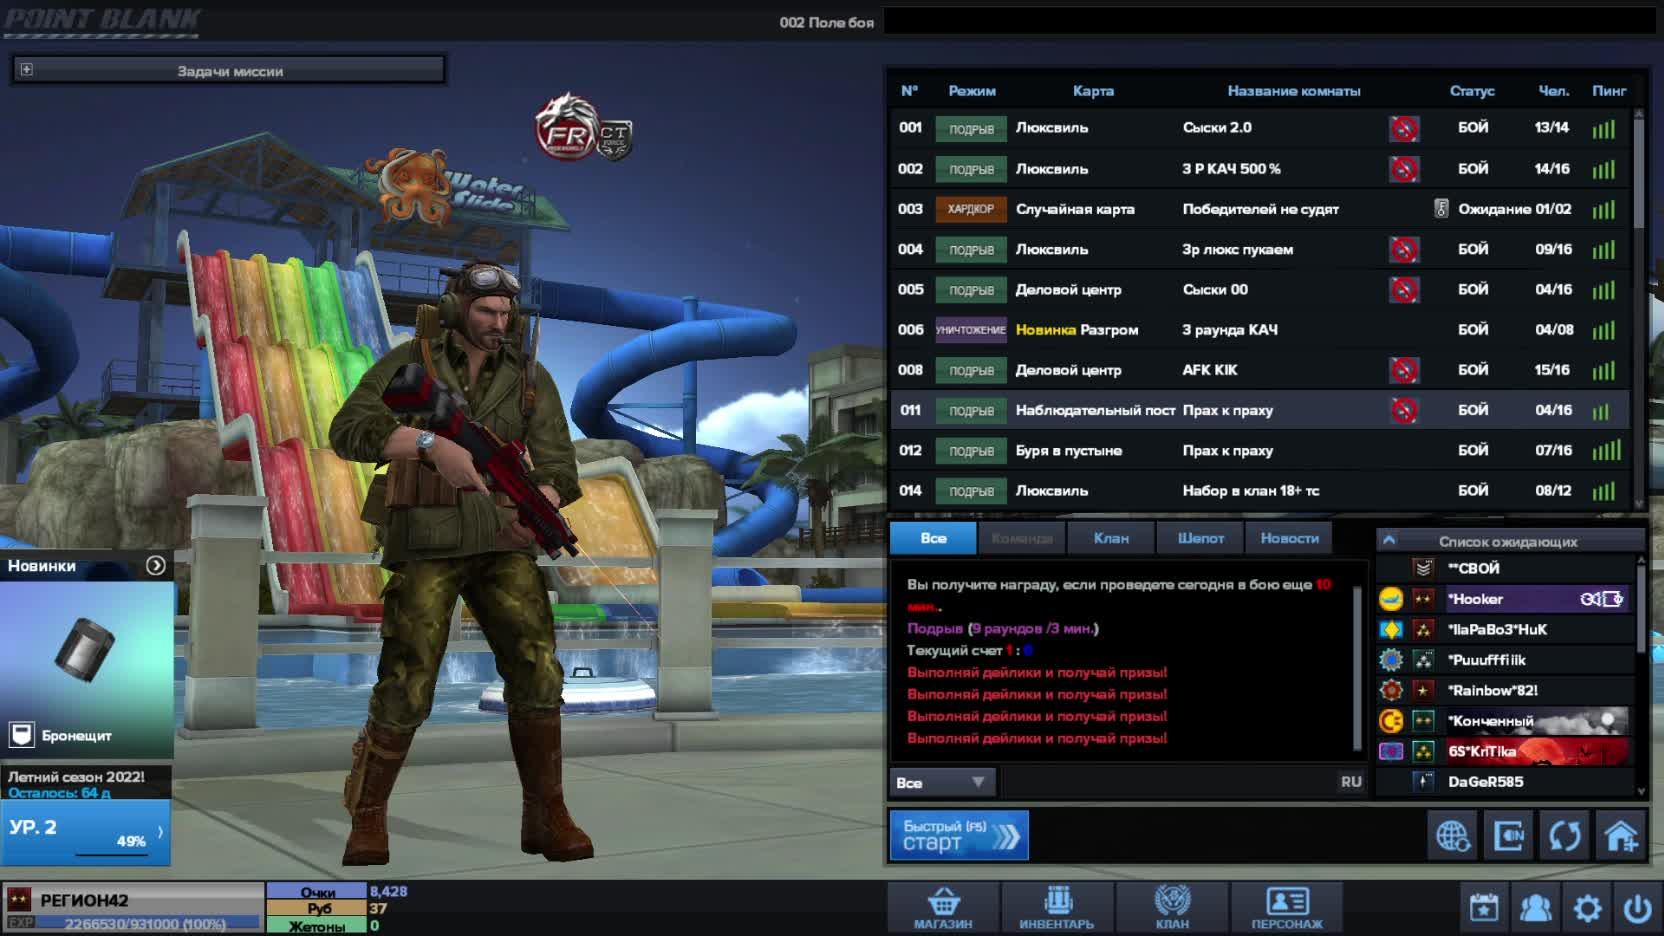Sort rooms by Режим column
Viewport: 1664px width, 936px height.
972,91
